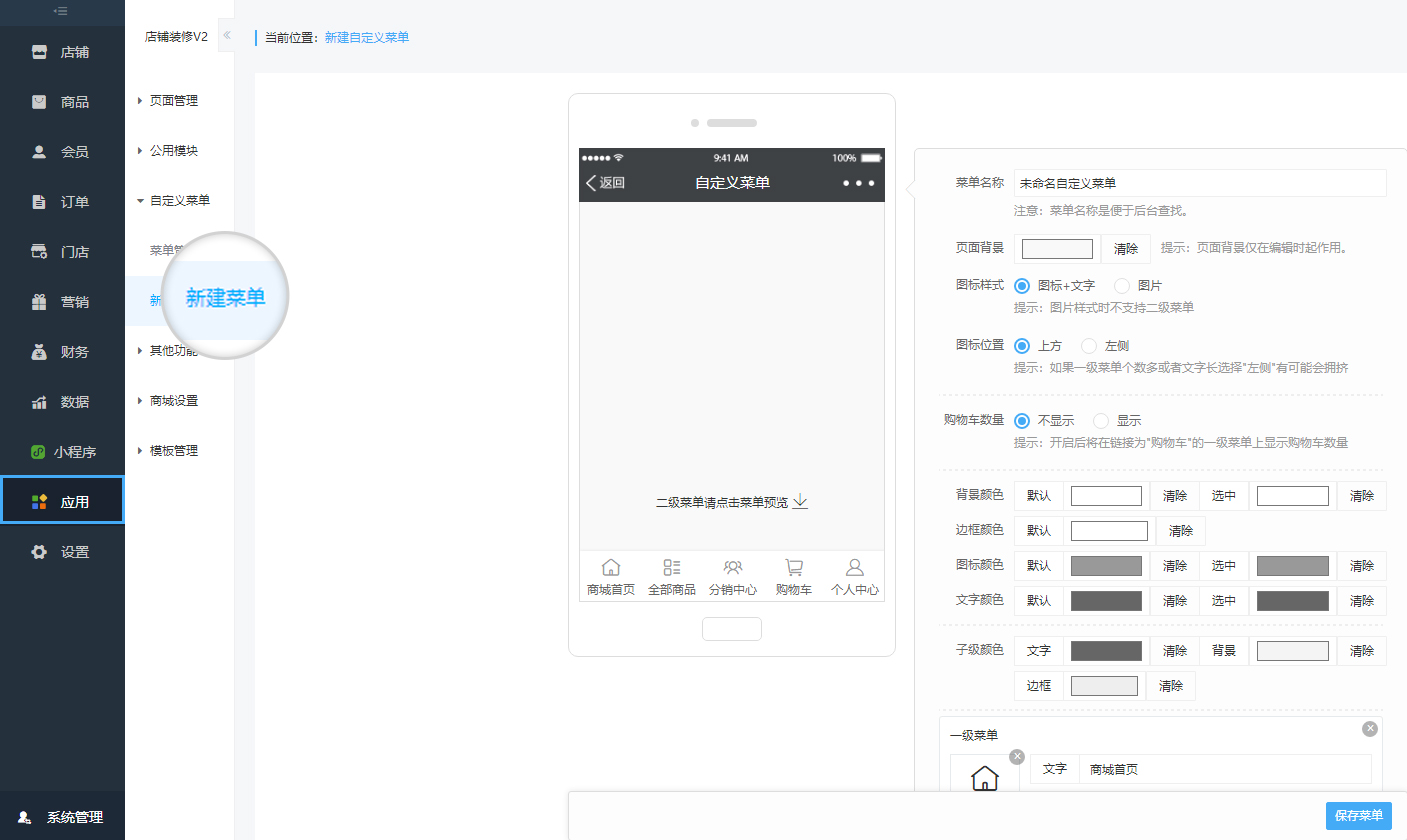This screenshot has height=840, width=1407.
Task: Open the 应用 apps section in sidebar
Action: 62,501
